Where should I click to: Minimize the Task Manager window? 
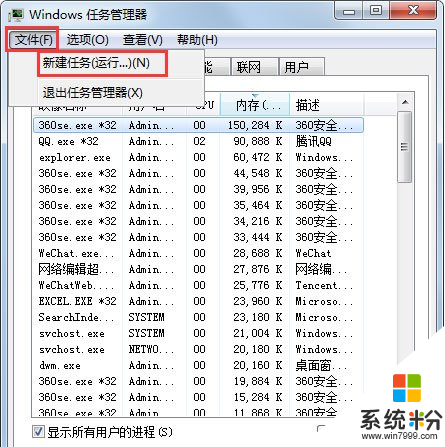point(349,11)
